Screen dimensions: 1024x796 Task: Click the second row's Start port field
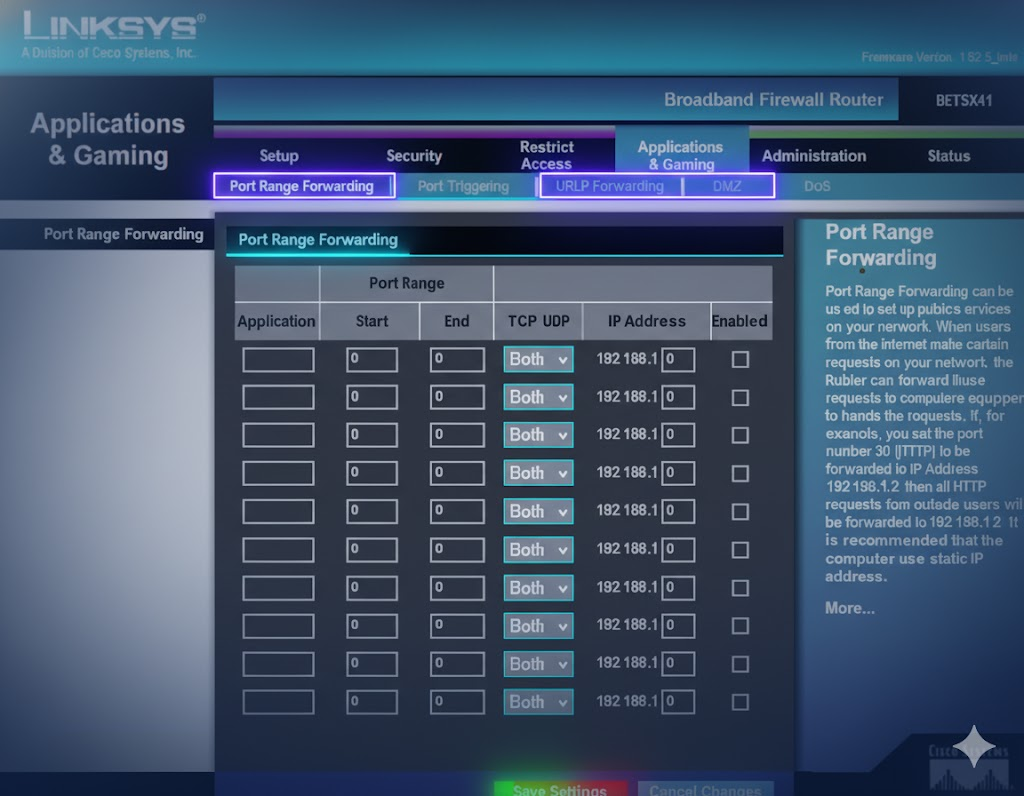click(372, 398)
